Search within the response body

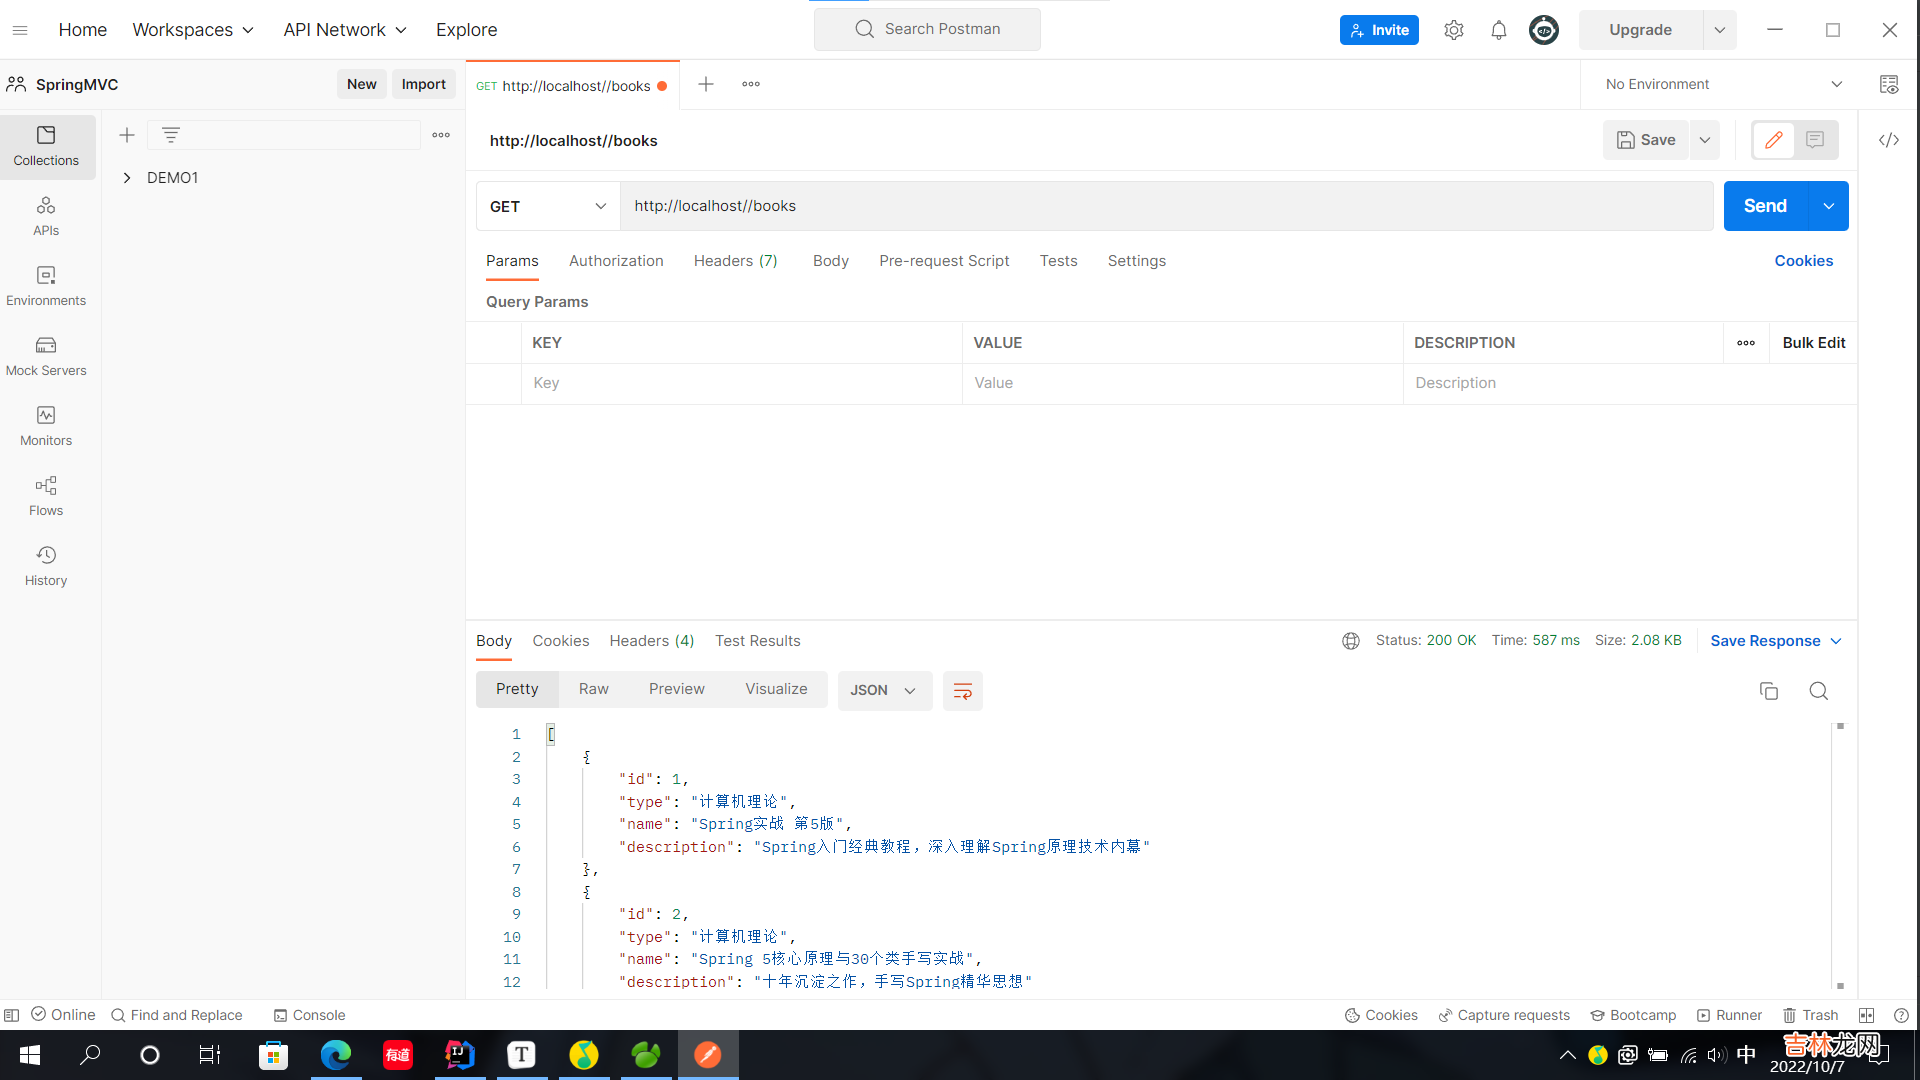click(x=1818, y=691)
